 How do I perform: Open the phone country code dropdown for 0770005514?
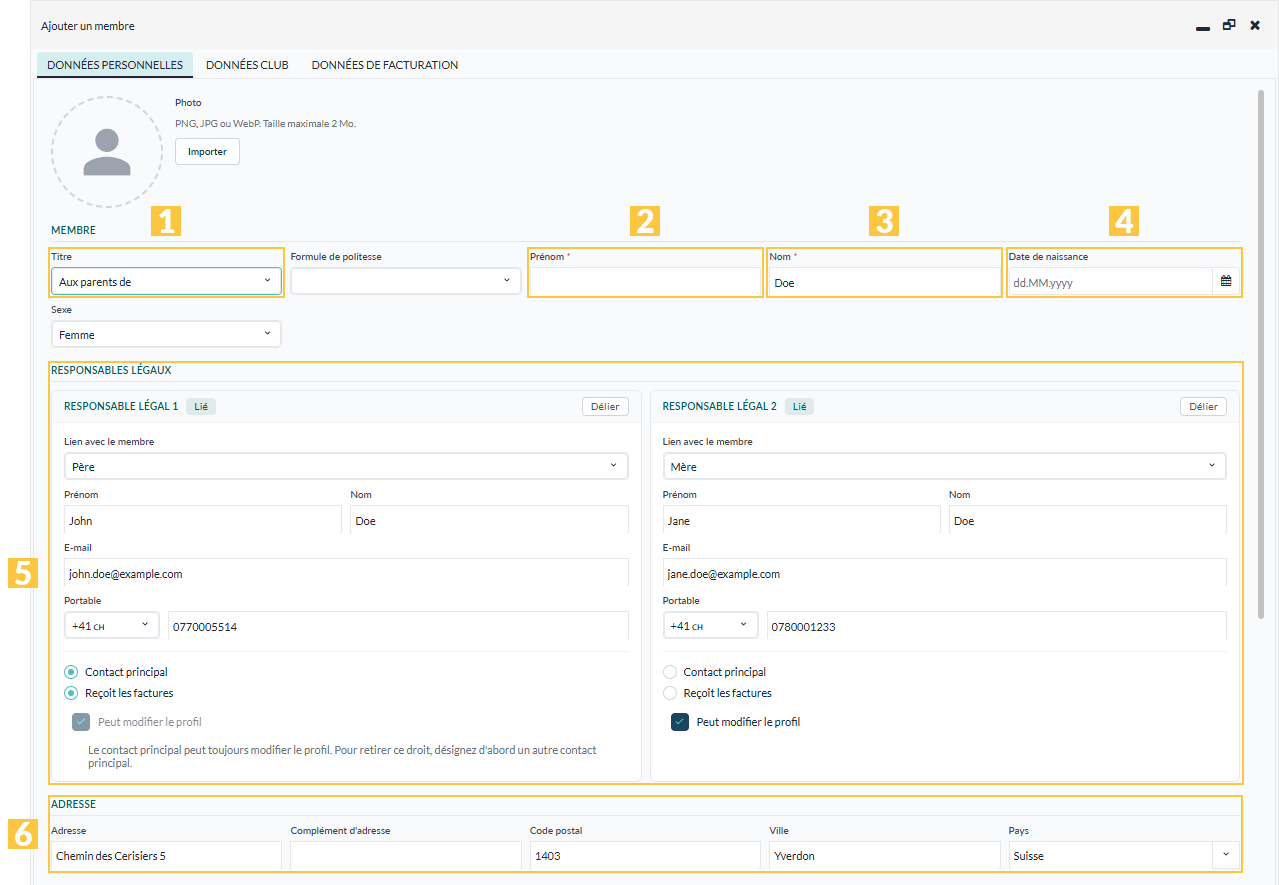pyautogui.click(x=111, y=626)
